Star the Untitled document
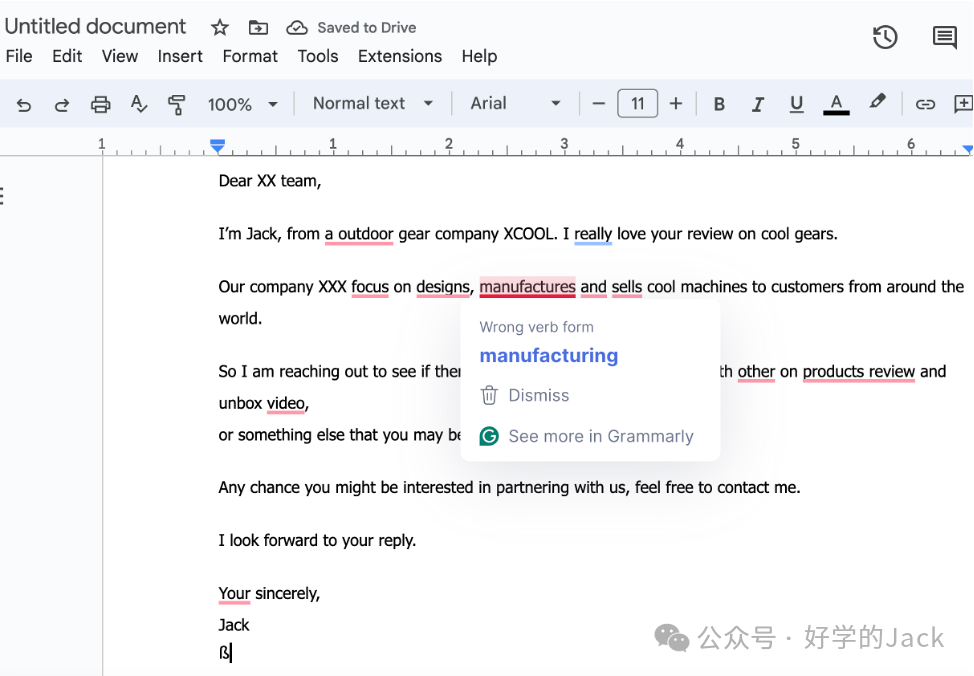This screenshot has width=974, height=676. (x=219, y=27)
